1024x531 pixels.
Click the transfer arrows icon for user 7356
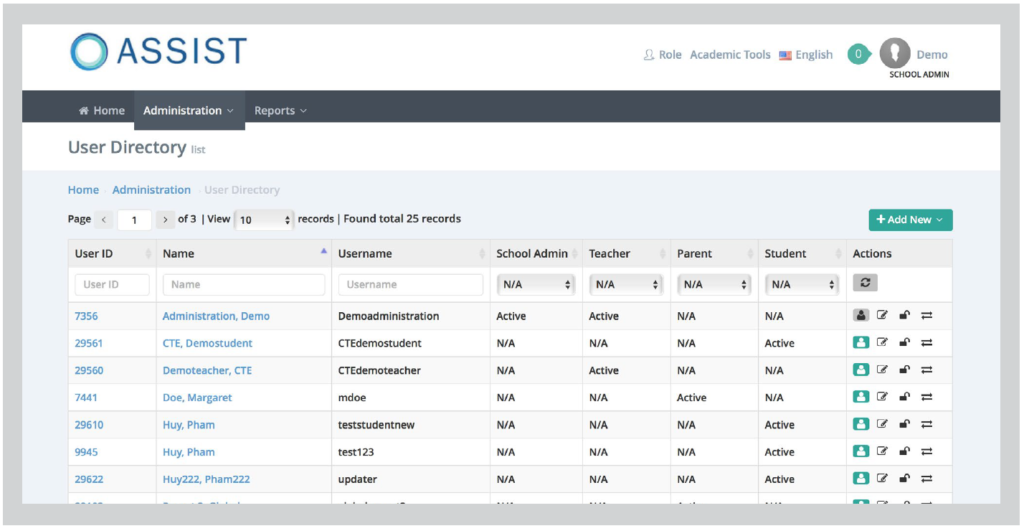coord(927,315)
